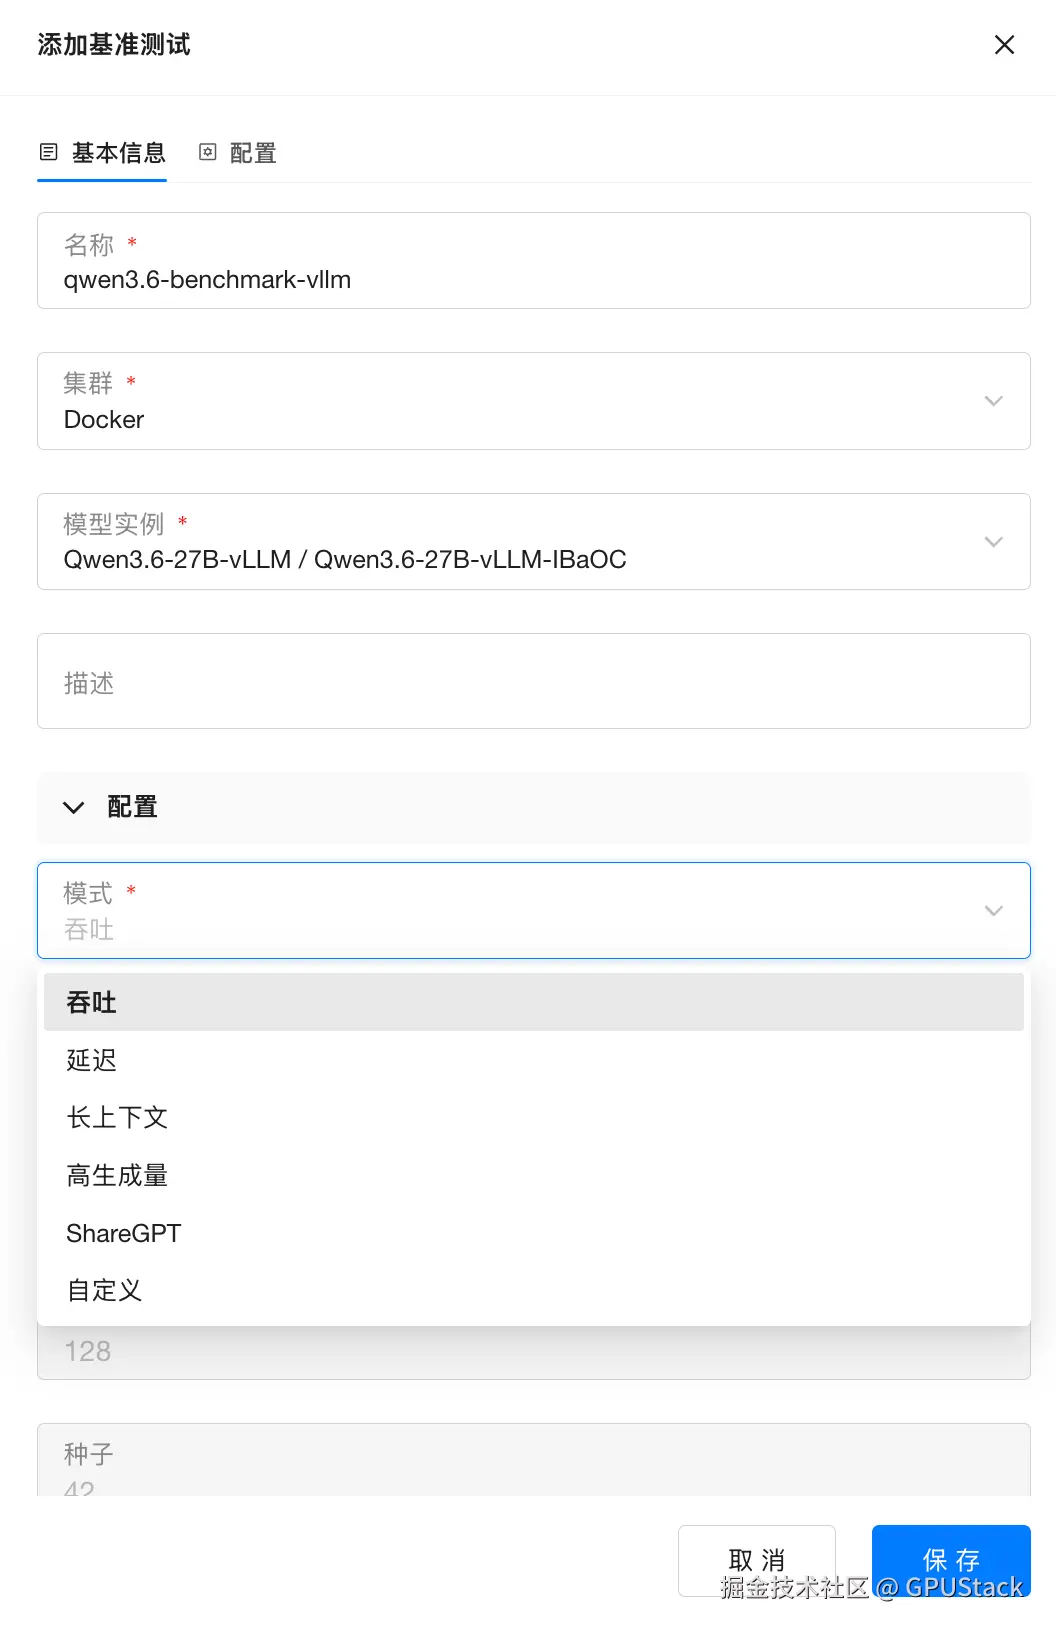Click the 基本信息 tab icon
Image resolution: width=1056 pixels, height=1634 pixels.
(48, 153)
